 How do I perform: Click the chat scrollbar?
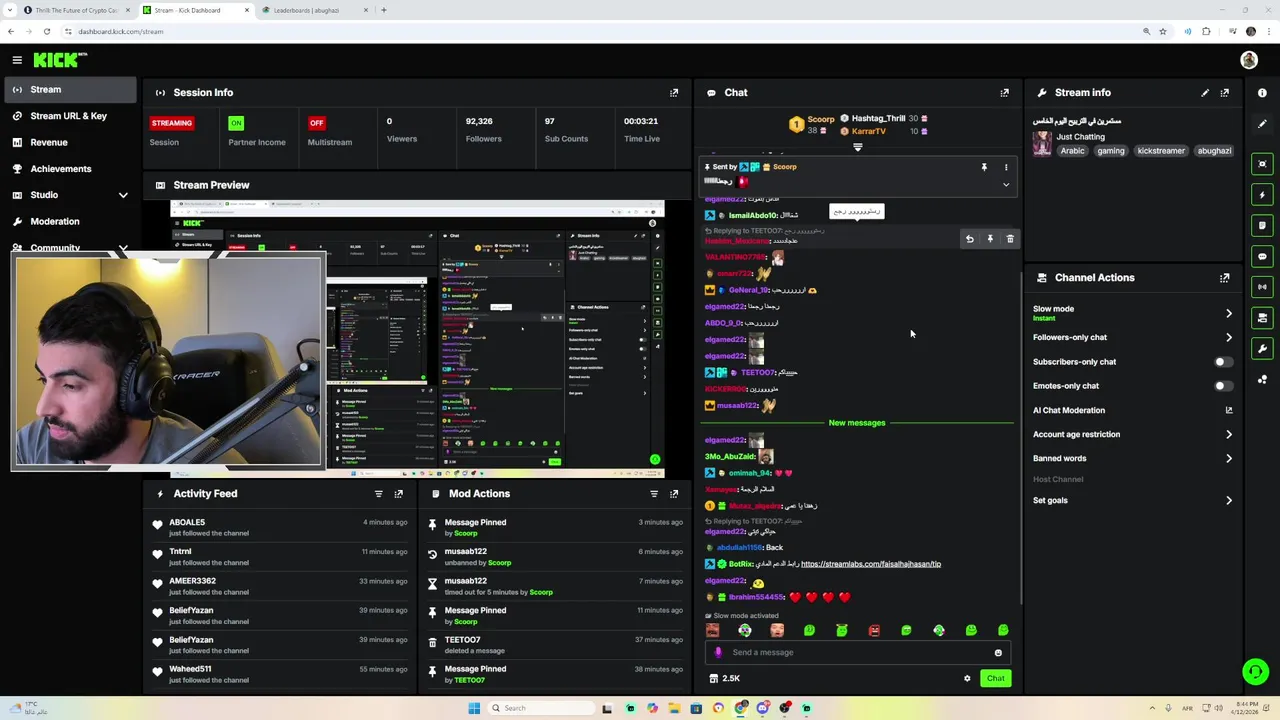pos(1020,440)
